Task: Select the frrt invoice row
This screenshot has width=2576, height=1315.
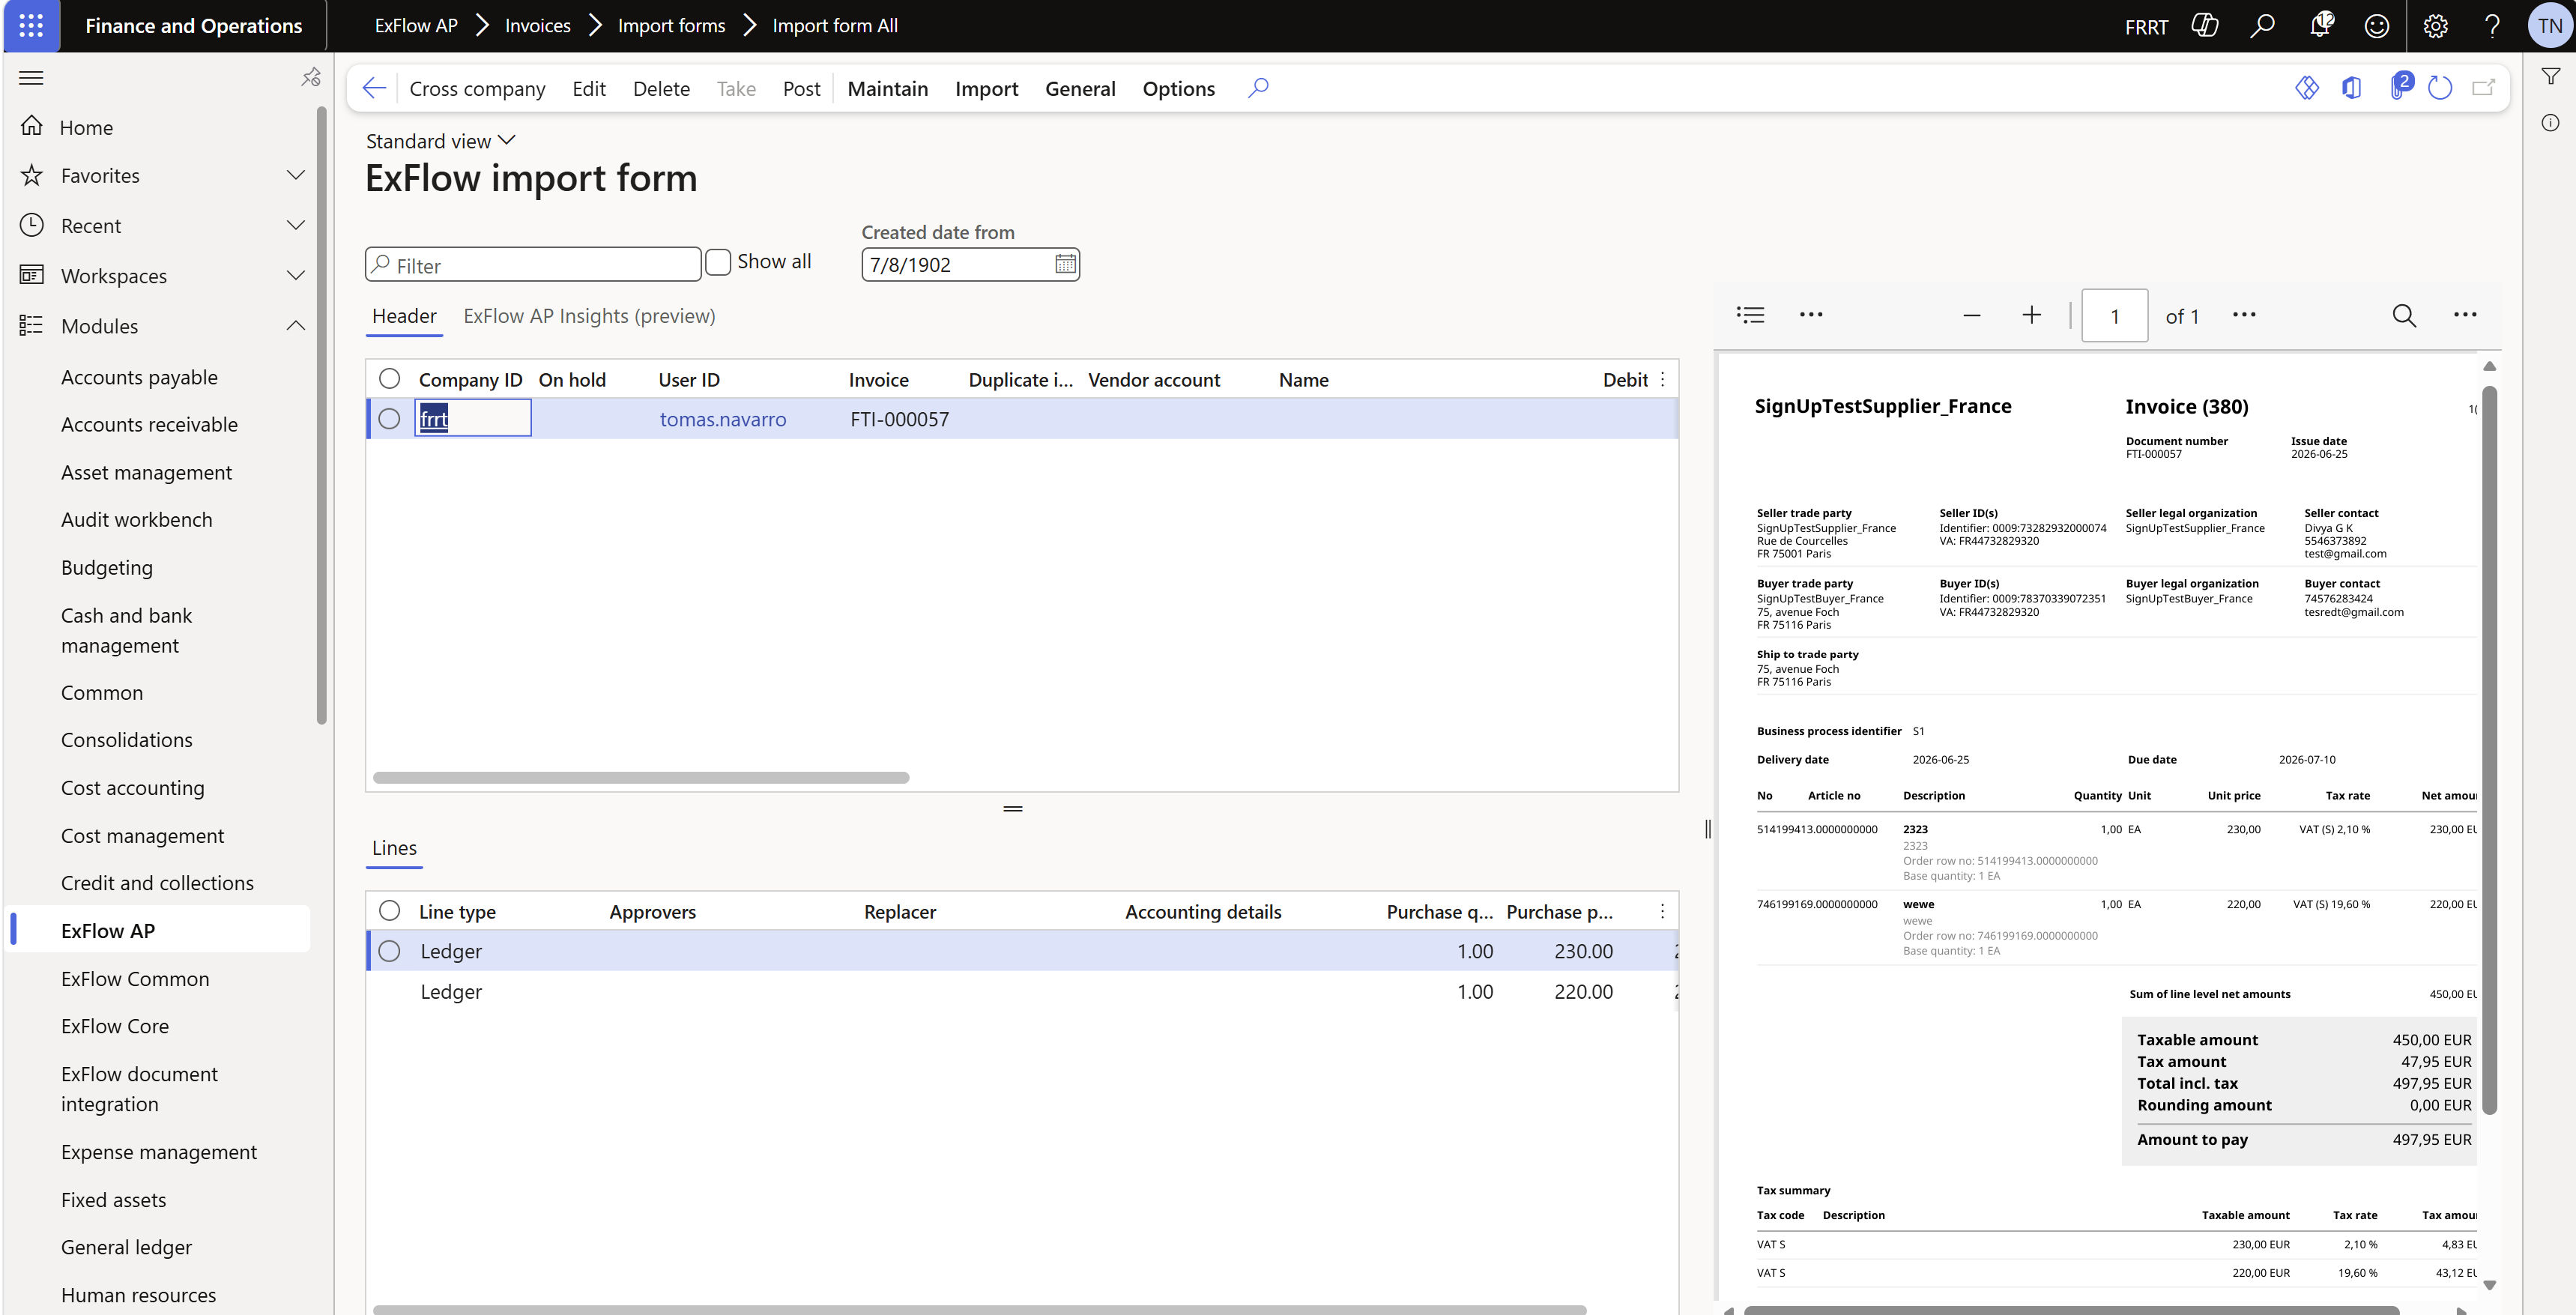Action: tap(389, 418)
